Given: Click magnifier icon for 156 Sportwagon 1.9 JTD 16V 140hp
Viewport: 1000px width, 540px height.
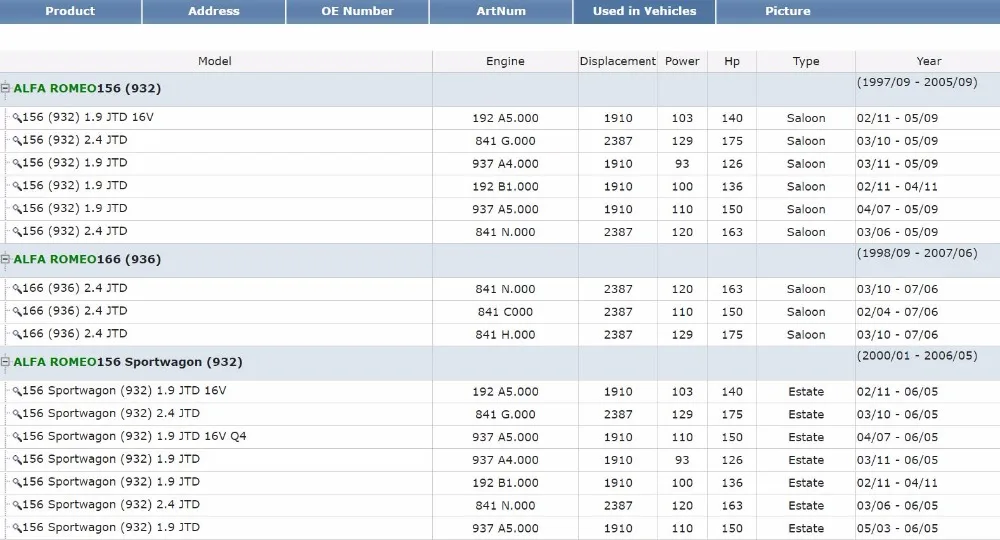Looking at the screenshot, I should 17,391.
